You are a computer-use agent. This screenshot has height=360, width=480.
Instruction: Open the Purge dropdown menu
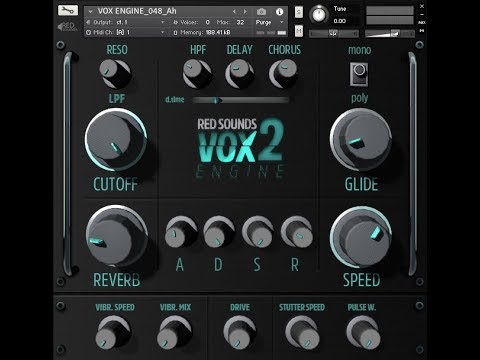pos(270,22)
